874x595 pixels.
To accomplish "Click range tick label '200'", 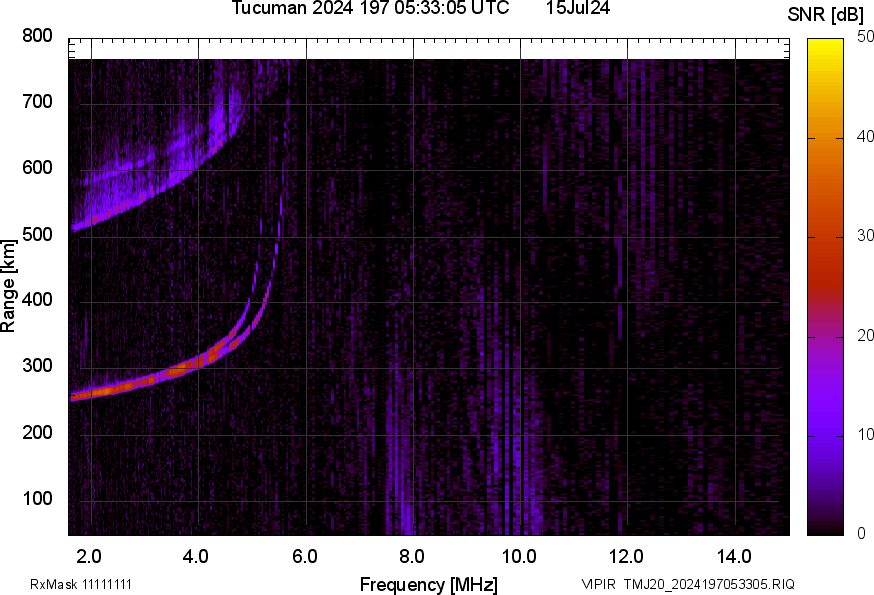I will click(x=37, y=432).
